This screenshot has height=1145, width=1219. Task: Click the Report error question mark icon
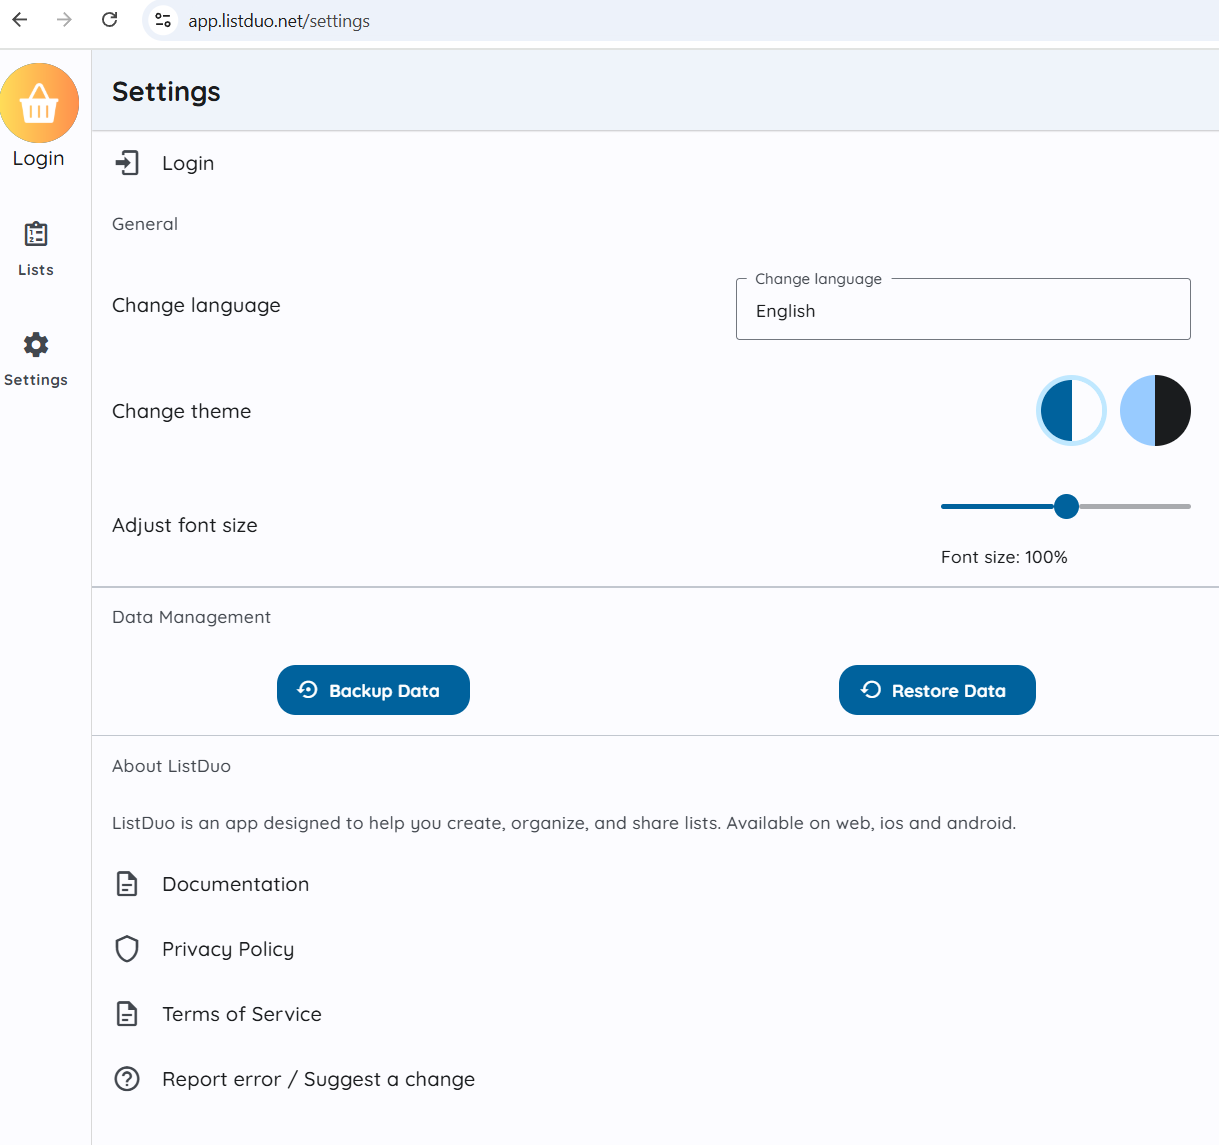coord(127,1078)
